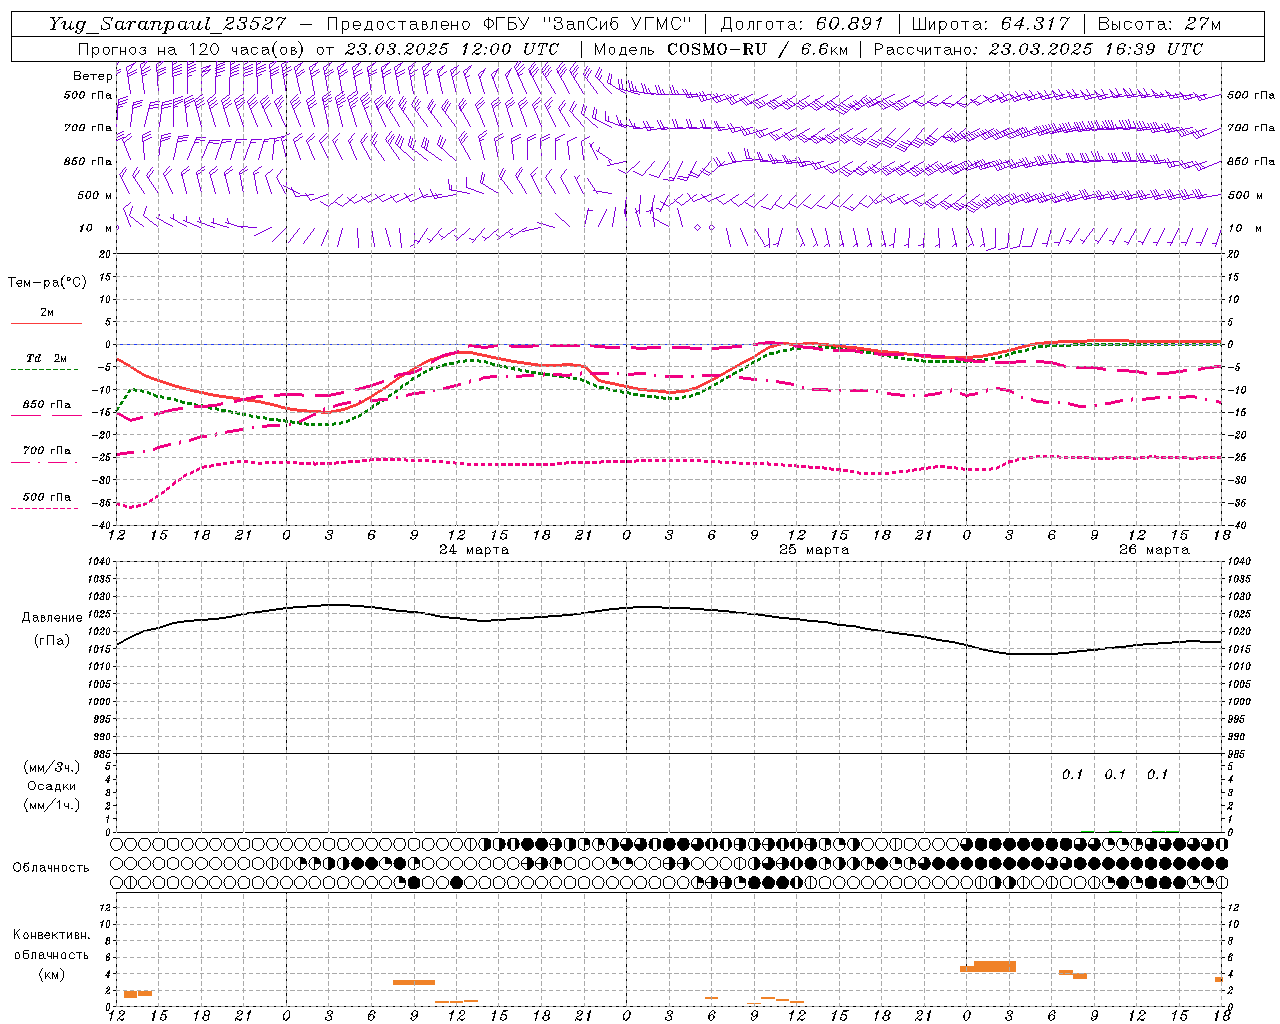The image size is (1280, 1024).
Task: Click the latitude value Широта: 64.317
Action: pyautogui.click(x=991, y=24)
